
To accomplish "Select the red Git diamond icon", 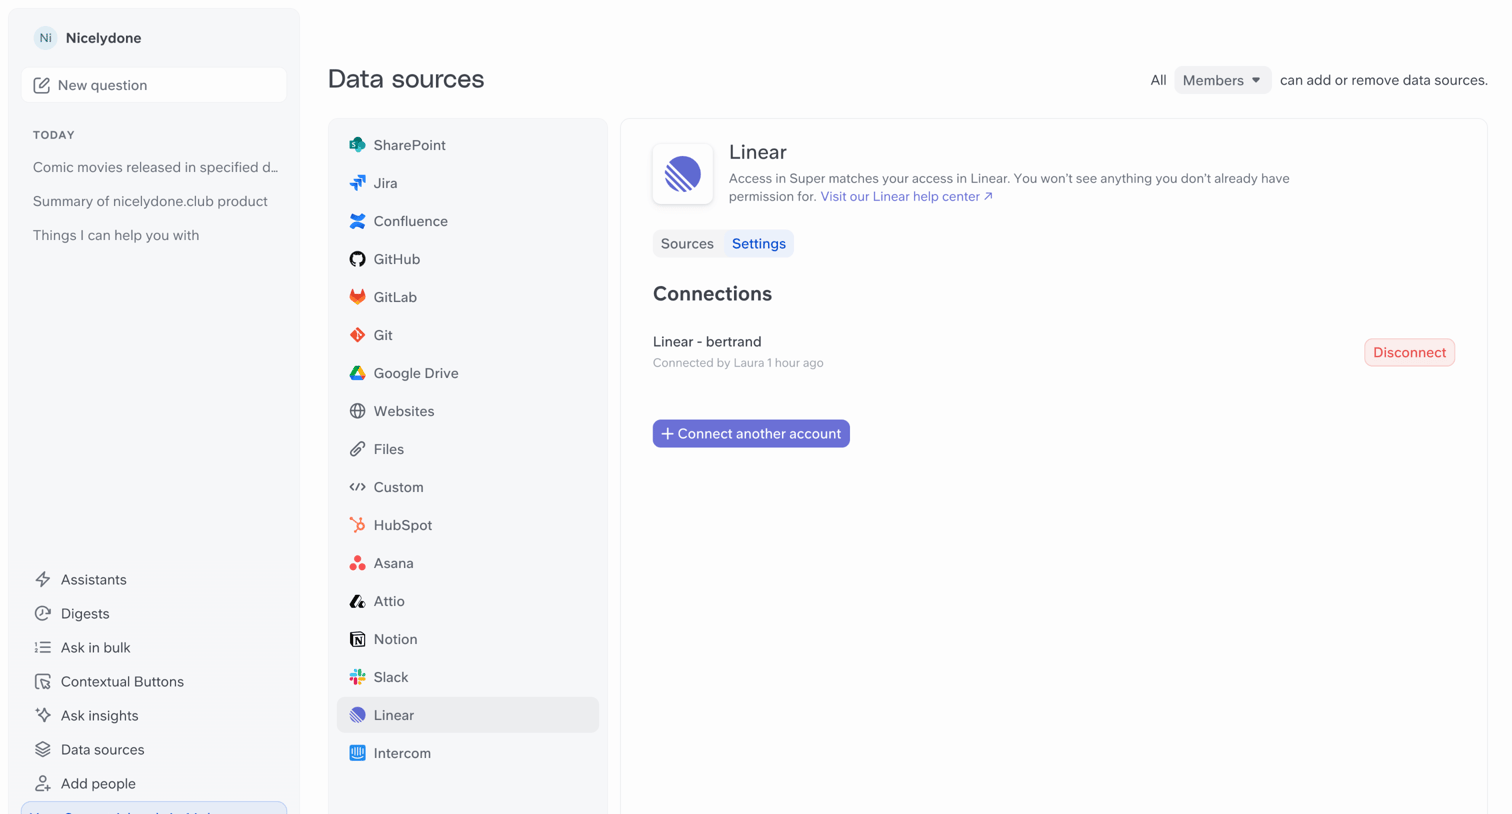I will pos(357,335).
